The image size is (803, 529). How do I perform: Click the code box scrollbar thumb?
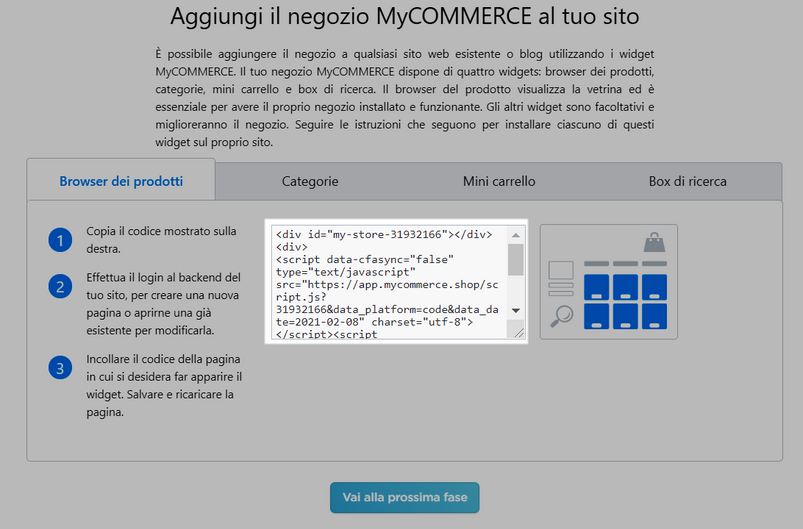coord(516,260)
